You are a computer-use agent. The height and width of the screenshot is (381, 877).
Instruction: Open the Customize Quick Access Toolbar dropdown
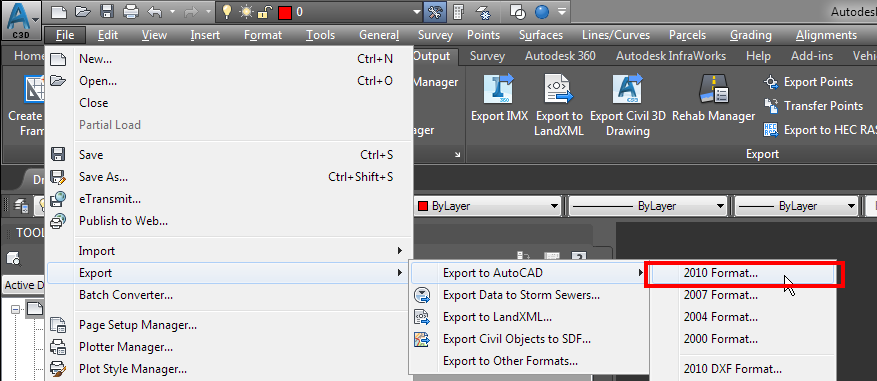pyautogui.click(x=562, y=12)
